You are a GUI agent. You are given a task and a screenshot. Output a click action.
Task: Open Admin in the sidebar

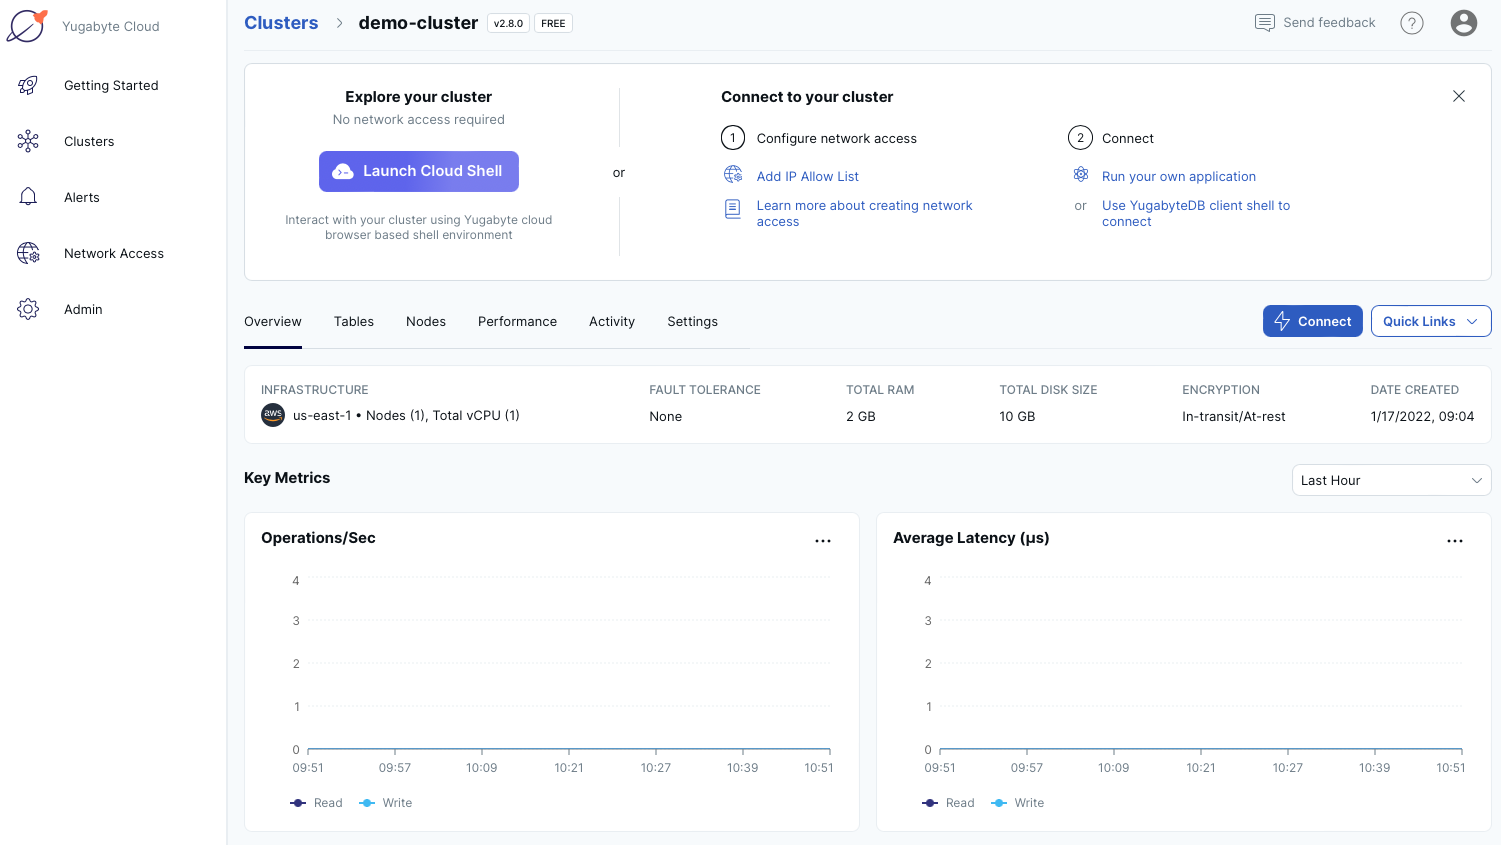click(83, 309)
